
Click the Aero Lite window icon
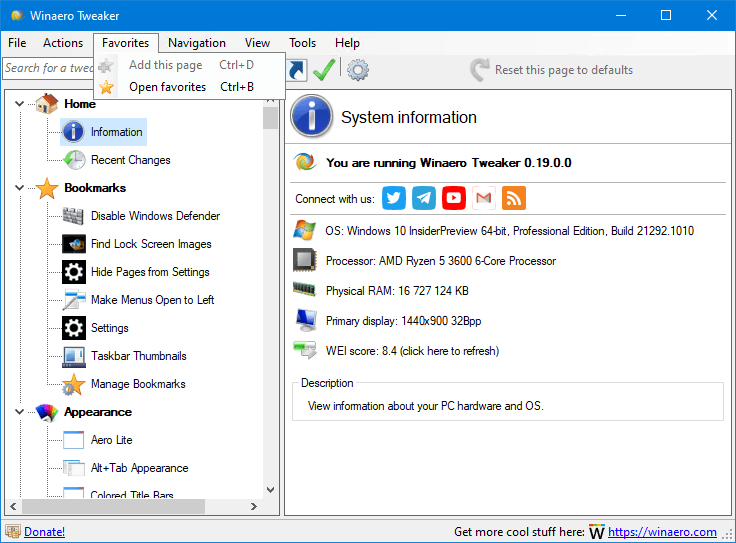pyautogui.click(x=74, y=440)
